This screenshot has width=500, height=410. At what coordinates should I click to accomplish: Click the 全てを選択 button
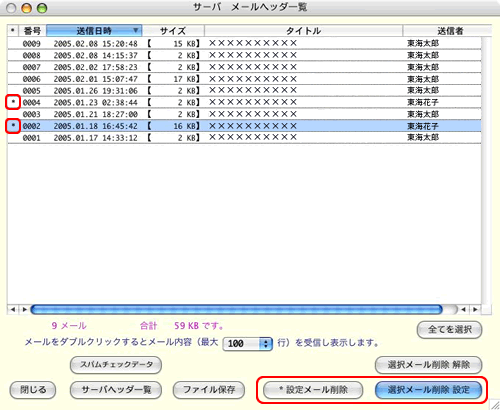449,330
